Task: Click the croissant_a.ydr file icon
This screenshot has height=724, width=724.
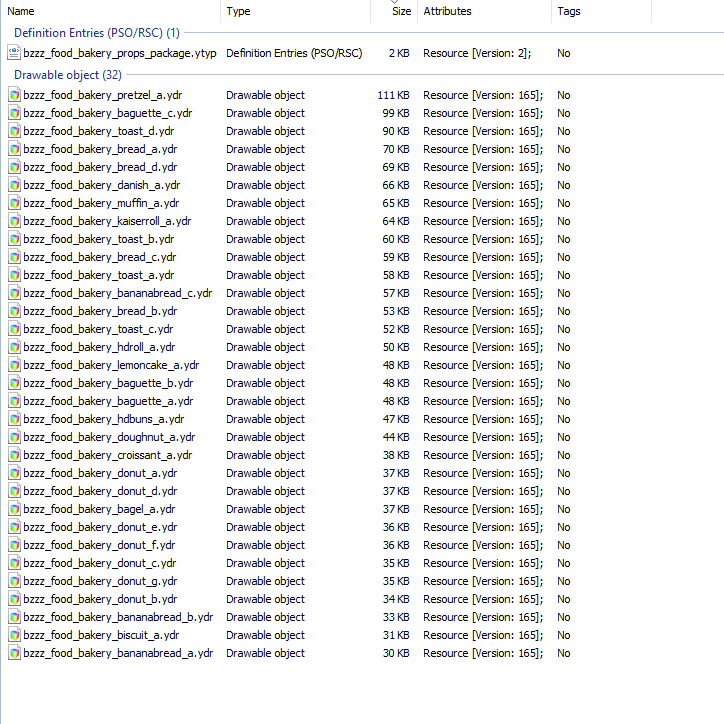Action: (14, 455)
